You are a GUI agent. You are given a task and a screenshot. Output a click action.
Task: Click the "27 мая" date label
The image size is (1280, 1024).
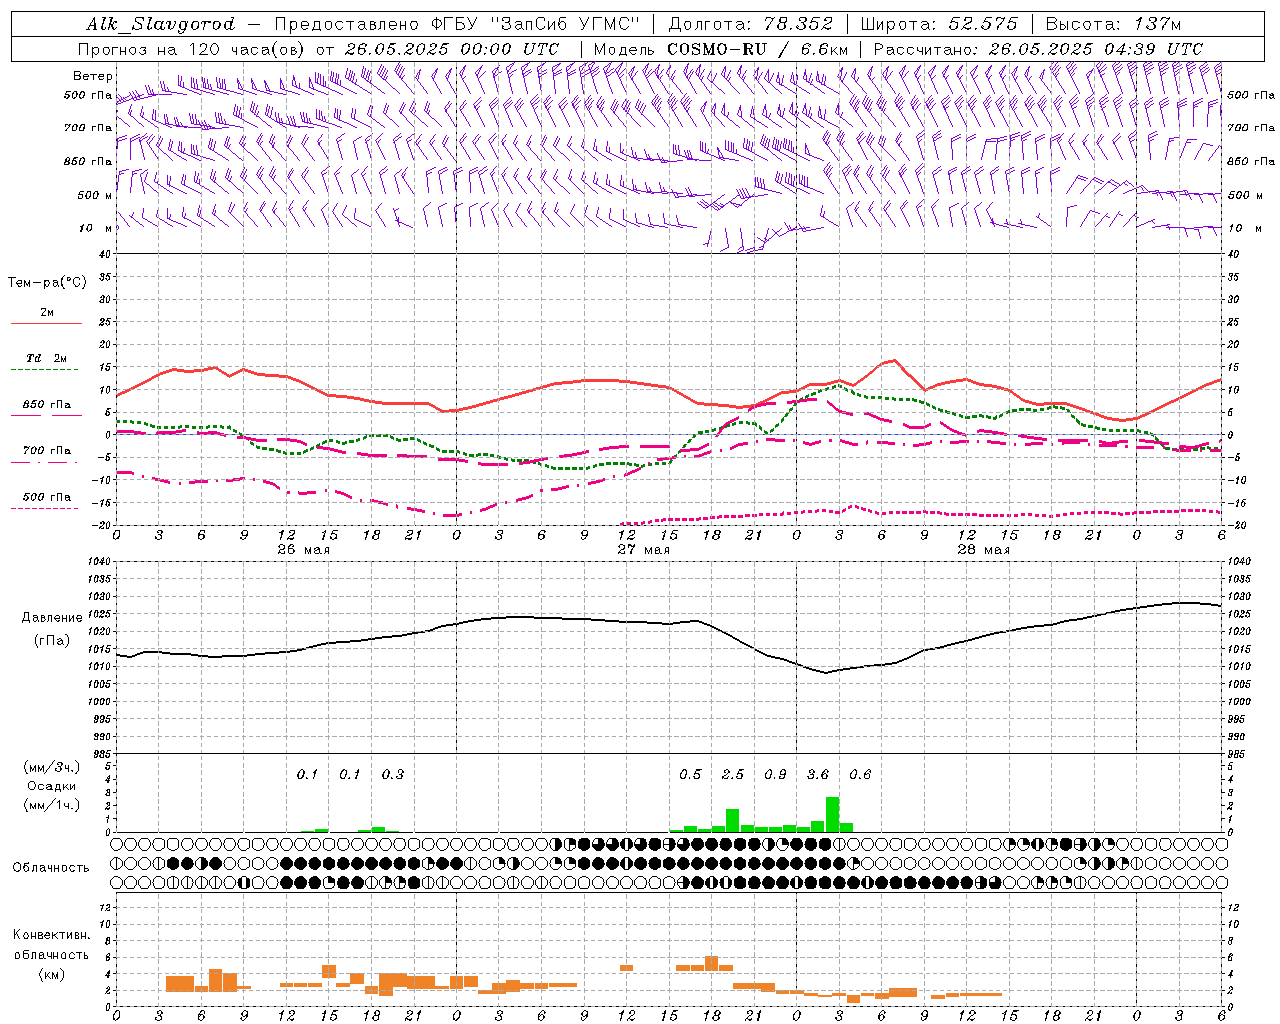click(644, 550)
